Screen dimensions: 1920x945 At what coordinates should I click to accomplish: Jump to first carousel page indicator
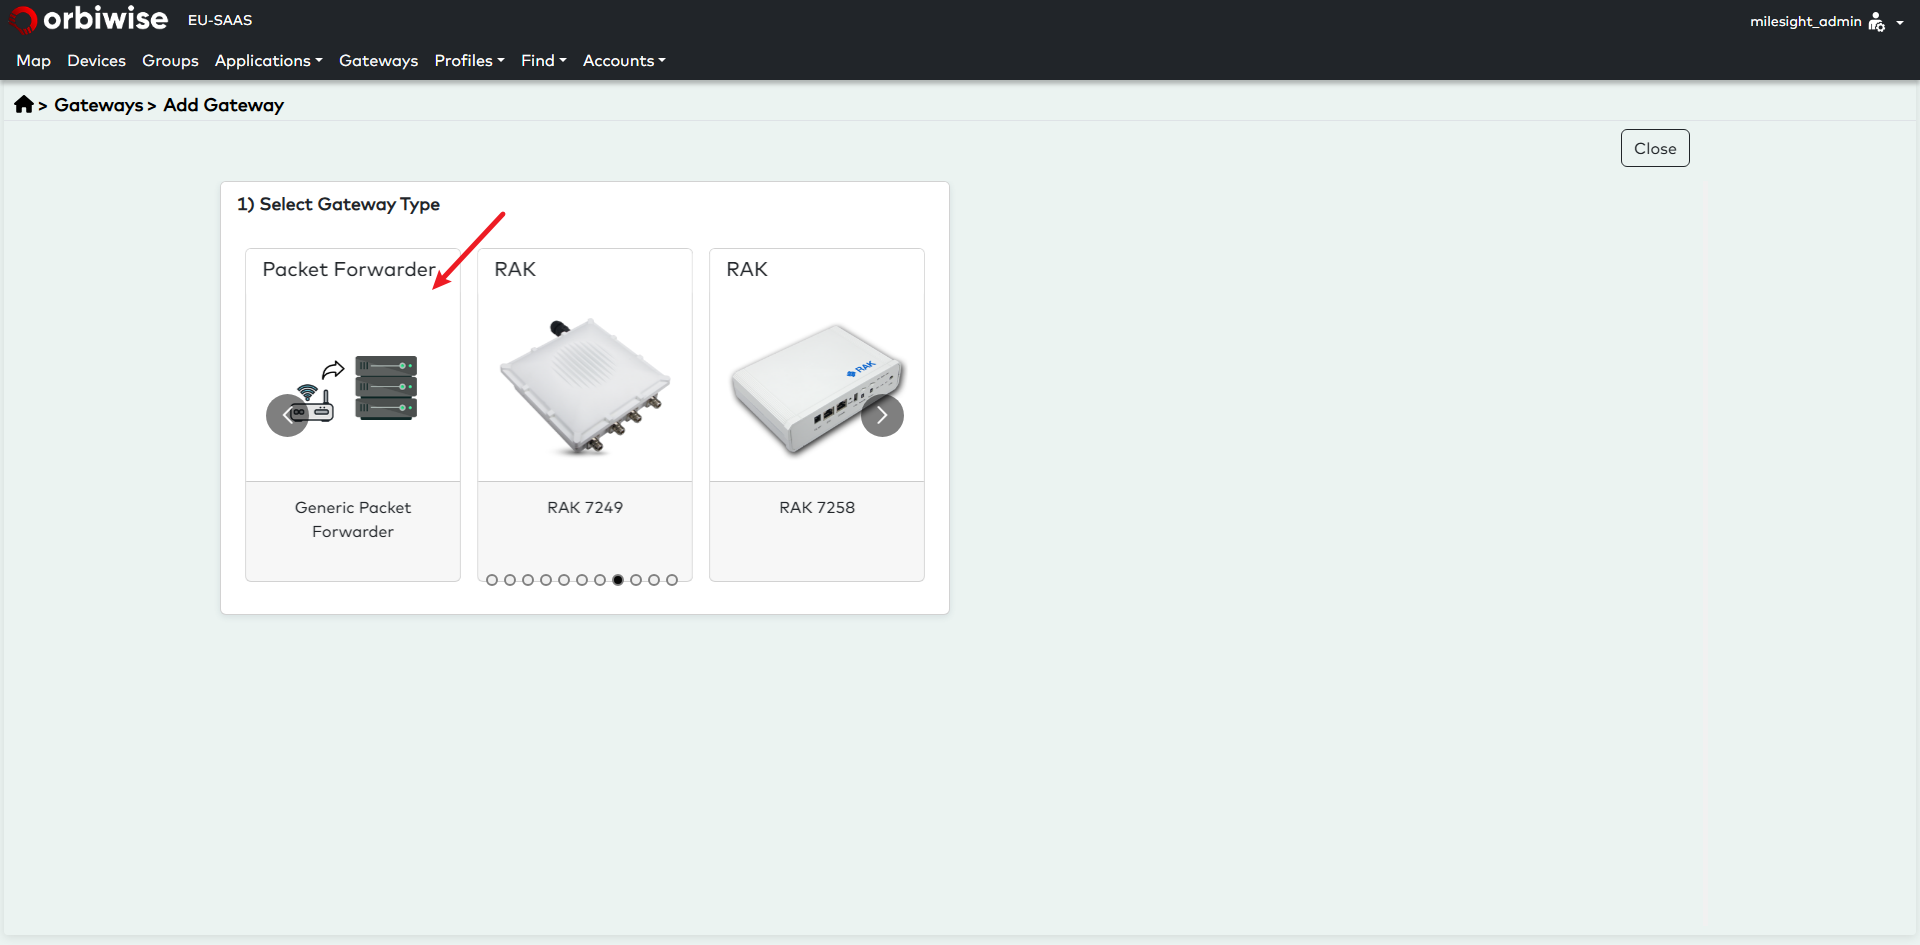(x=492, y=580)
